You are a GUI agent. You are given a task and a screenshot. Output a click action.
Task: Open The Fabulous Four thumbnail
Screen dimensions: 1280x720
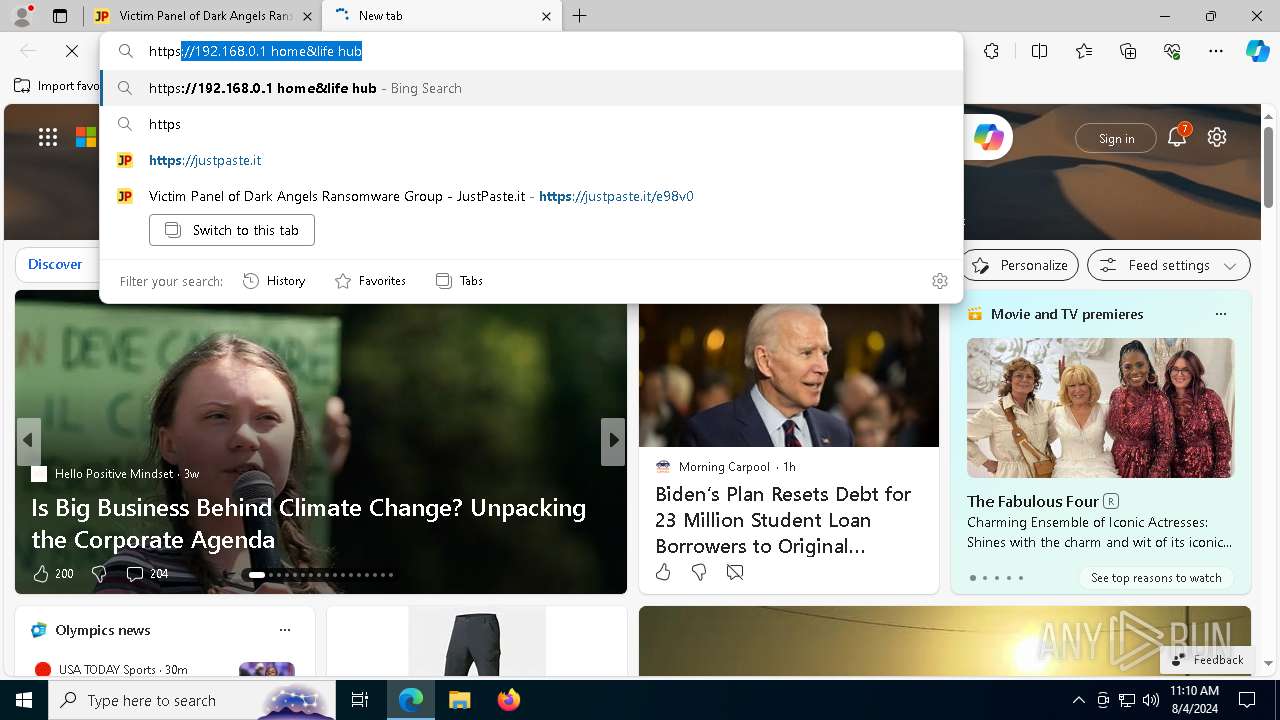coord(1100,408)
